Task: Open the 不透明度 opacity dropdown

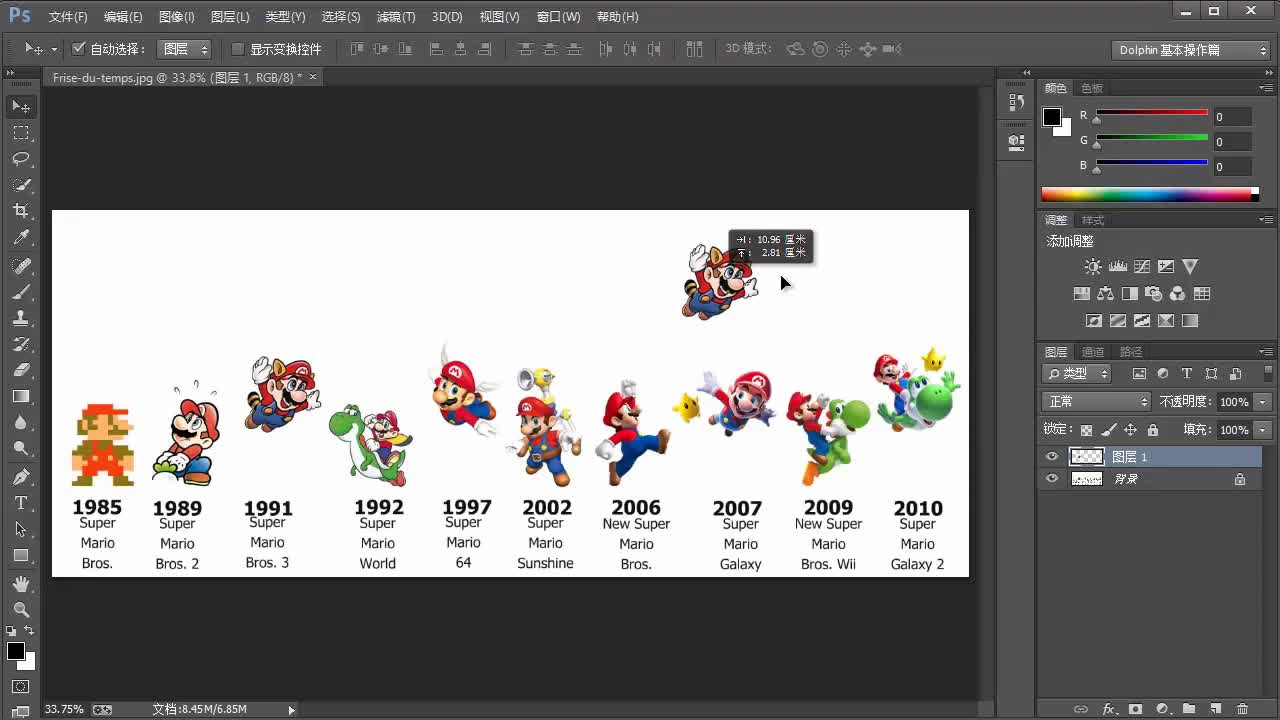Action: [1263, 400]
